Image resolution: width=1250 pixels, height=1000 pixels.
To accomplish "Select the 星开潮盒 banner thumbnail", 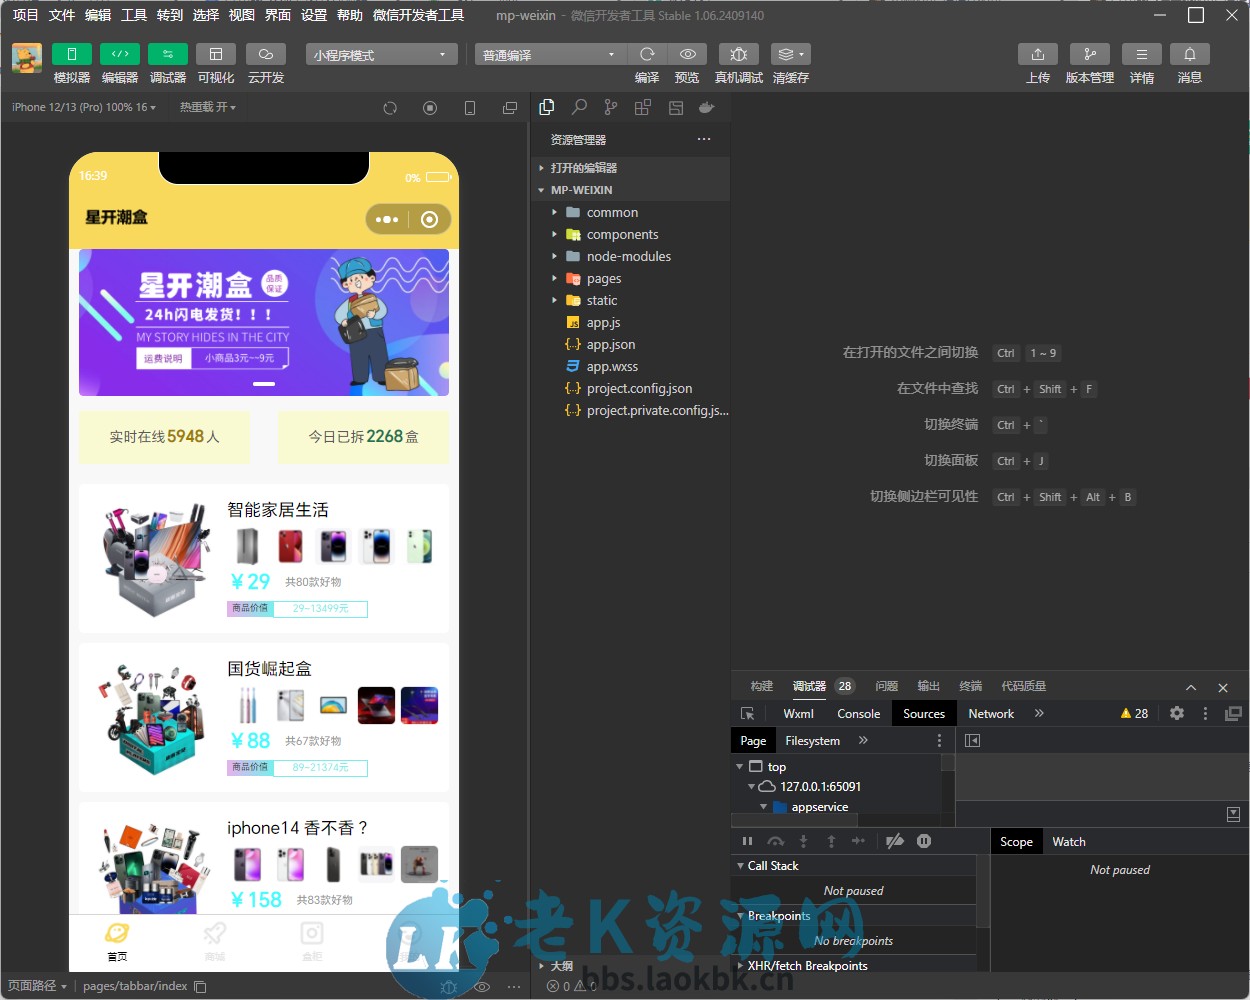I will click(x=263, y=322).
